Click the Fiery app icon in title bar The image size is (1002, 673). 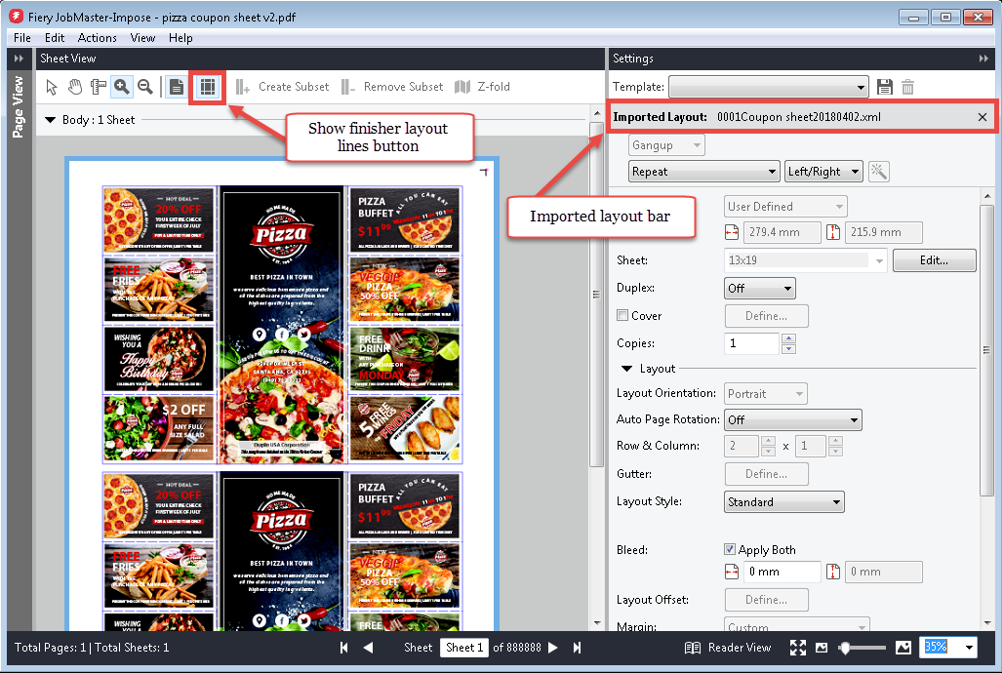16,17
